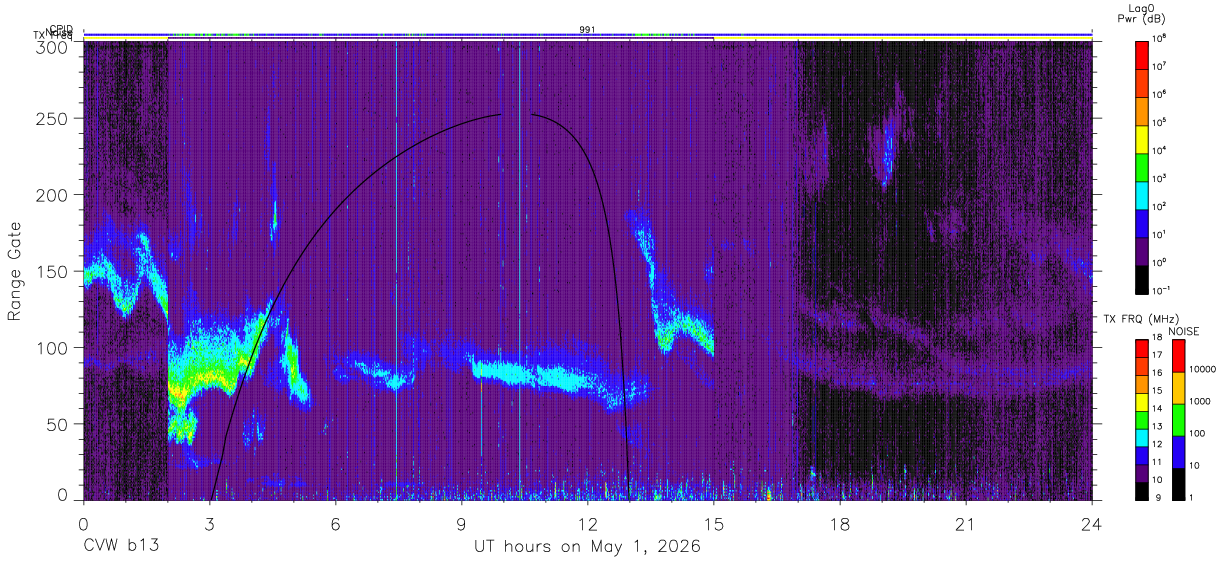
Task: Pick the red top segment of TX FRQ colorbar
Action: pos(1143,348)
